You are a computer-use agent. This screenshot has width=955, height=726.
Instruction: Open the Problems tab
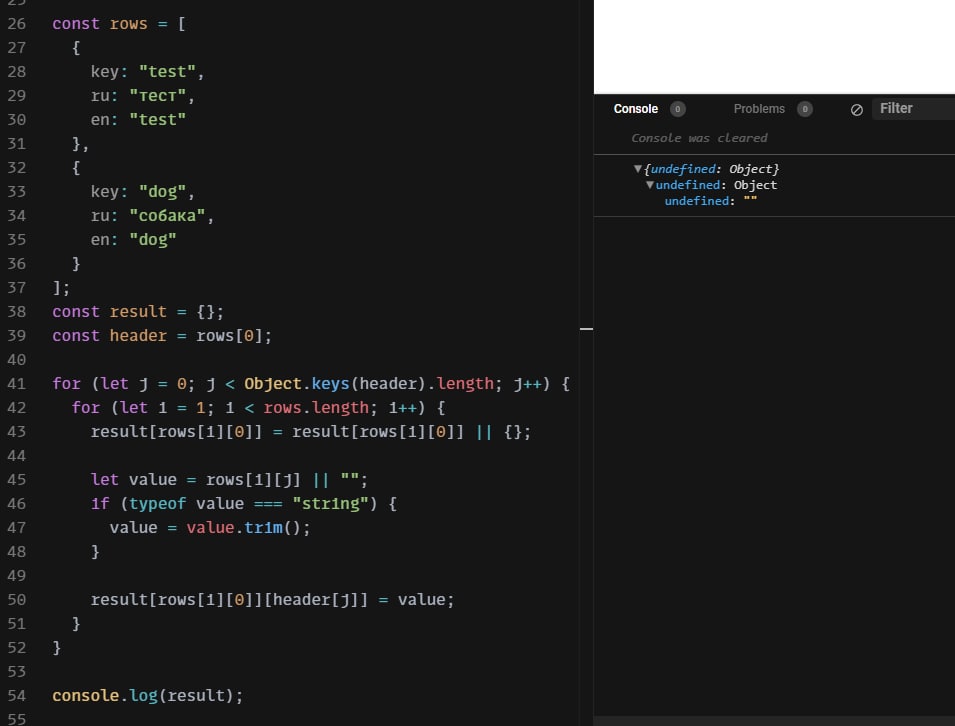pos(759,109)
